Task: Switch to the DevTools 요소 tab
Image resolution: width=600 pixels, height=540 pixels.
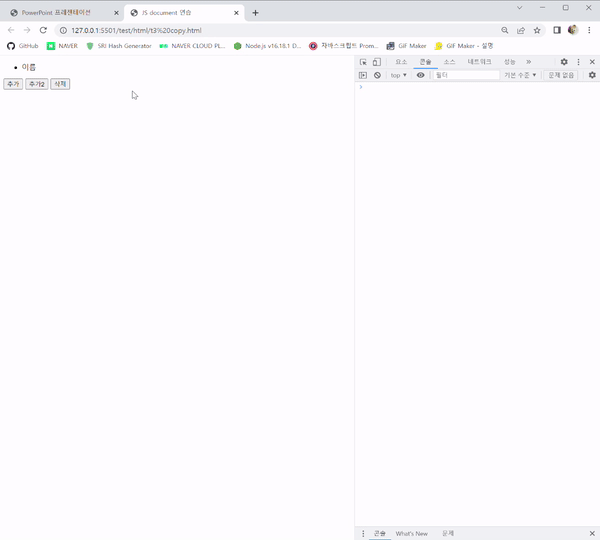Action: (401, 62)
